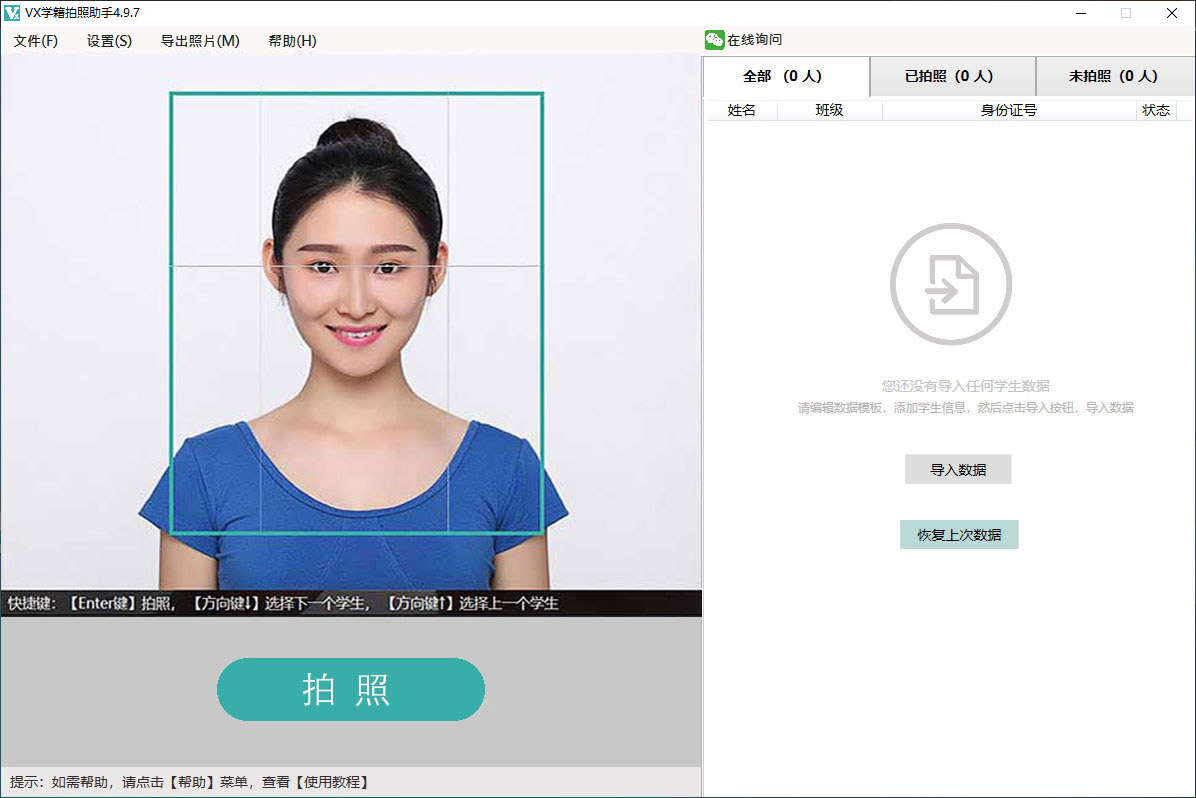Click the WeChat online inquiry icon
Viewport: 1196px width, 798px height.
(714, 39)
